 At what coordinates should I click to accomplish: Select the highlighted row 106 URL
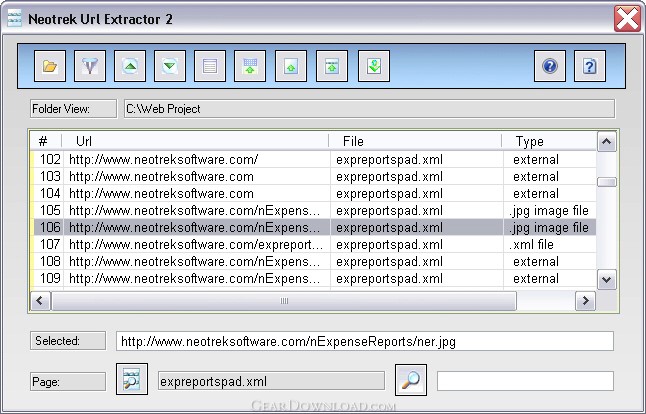(x=194, y=227)
